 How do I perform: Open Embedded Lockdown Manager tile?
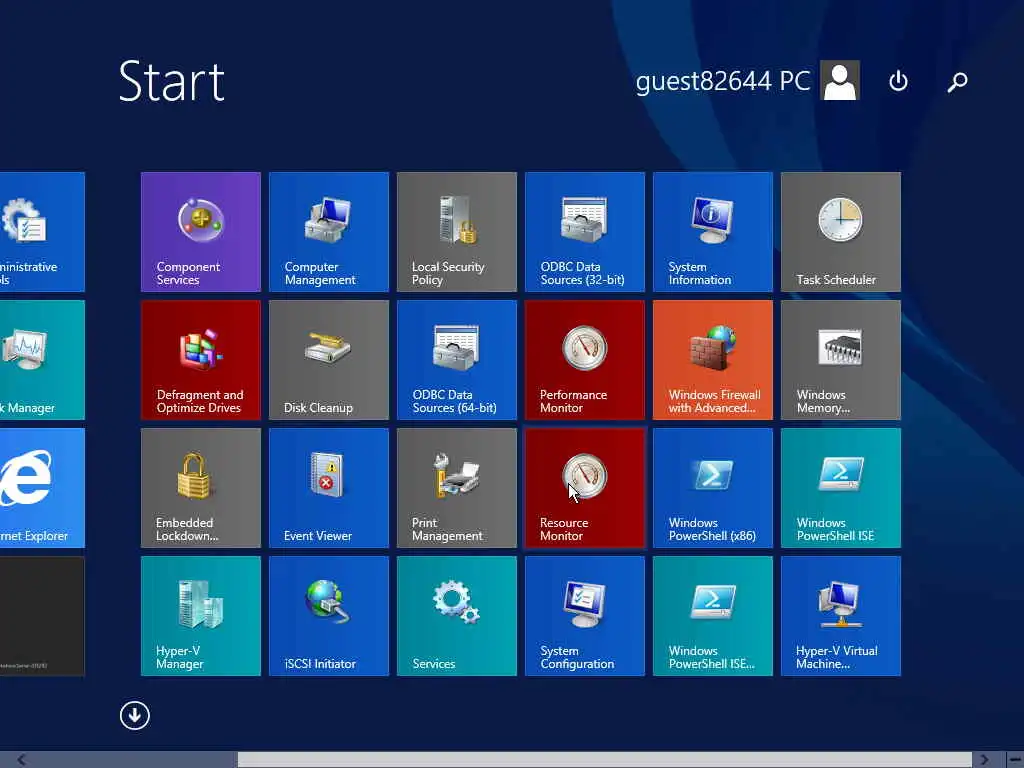pos(200,488)
